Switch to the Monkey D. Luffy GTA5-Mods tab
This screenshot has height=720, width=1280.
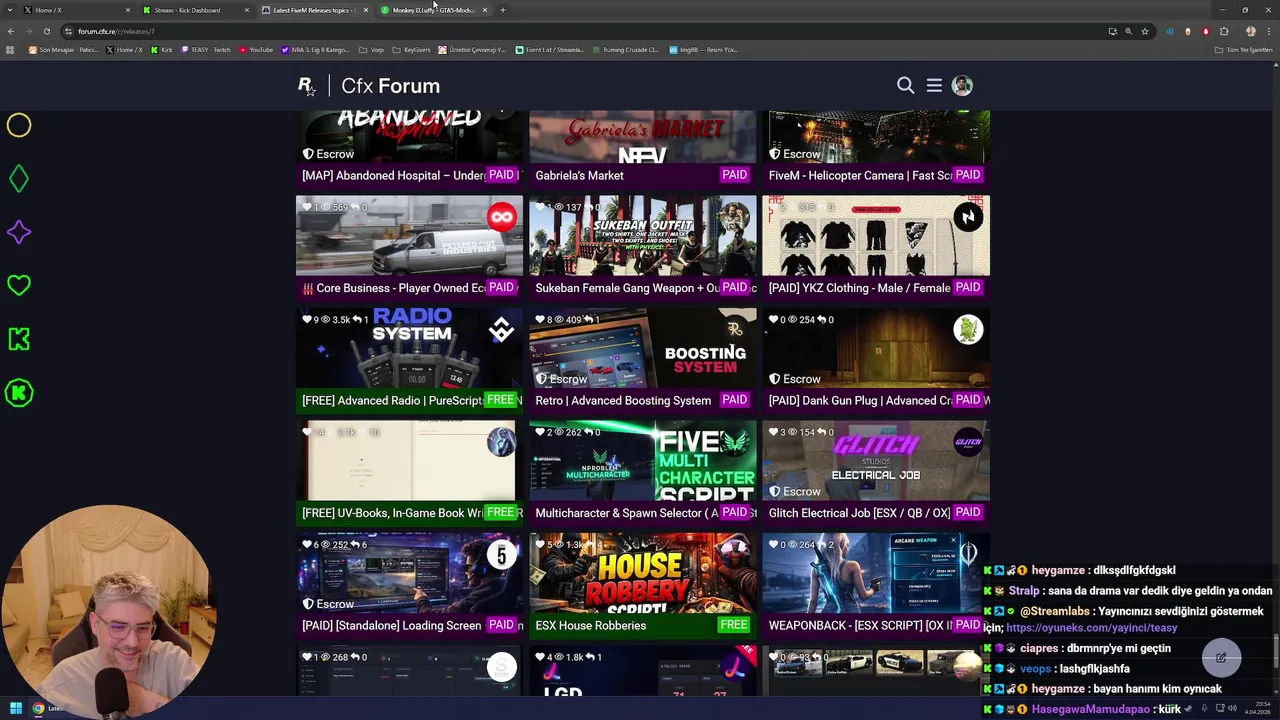[434, 10]
